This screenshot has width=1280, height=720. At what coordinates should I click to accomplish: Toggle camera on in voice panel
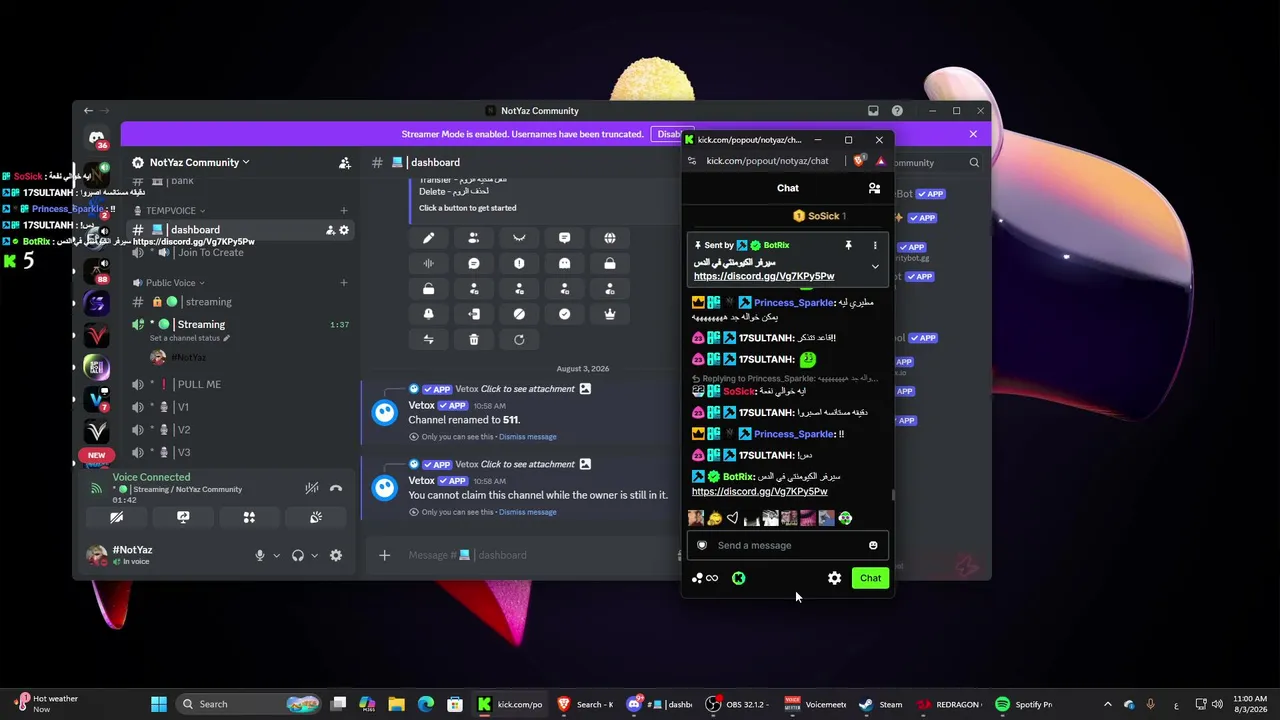(x=117, y=517)
